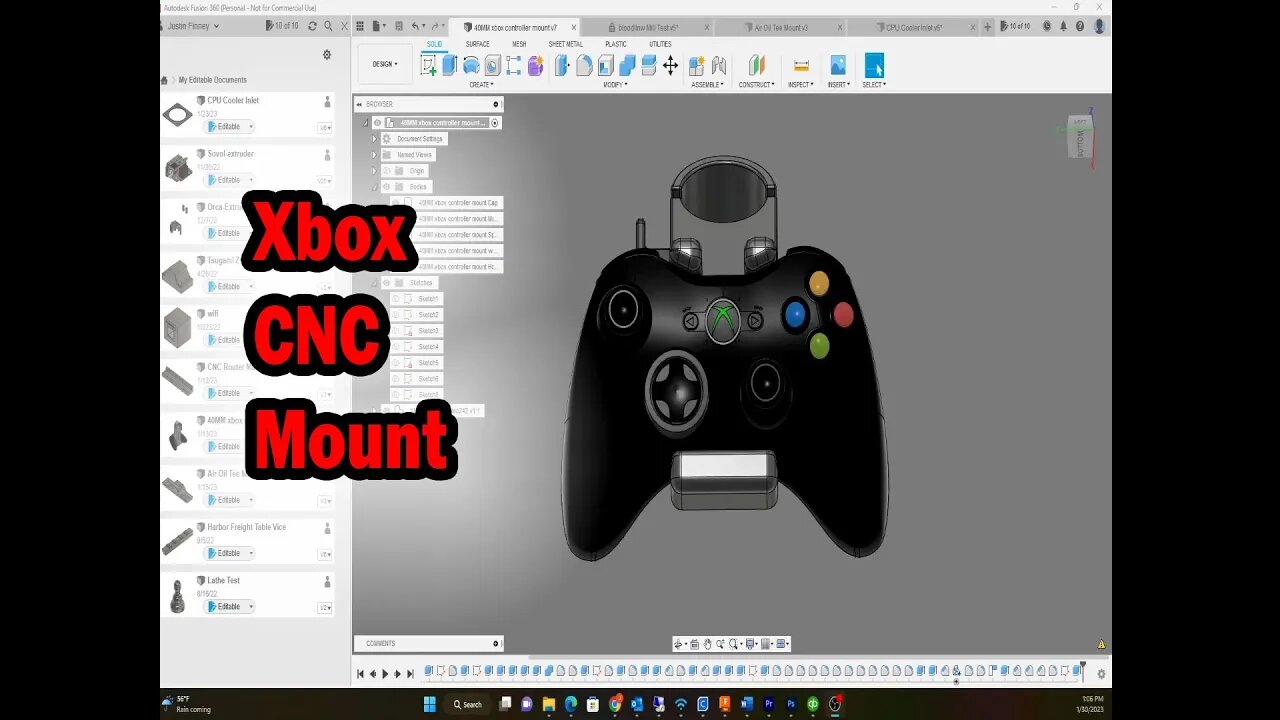This screenshot has height=720, width=1280.
Task: Select the Shell modify icon
Action: 606,66
